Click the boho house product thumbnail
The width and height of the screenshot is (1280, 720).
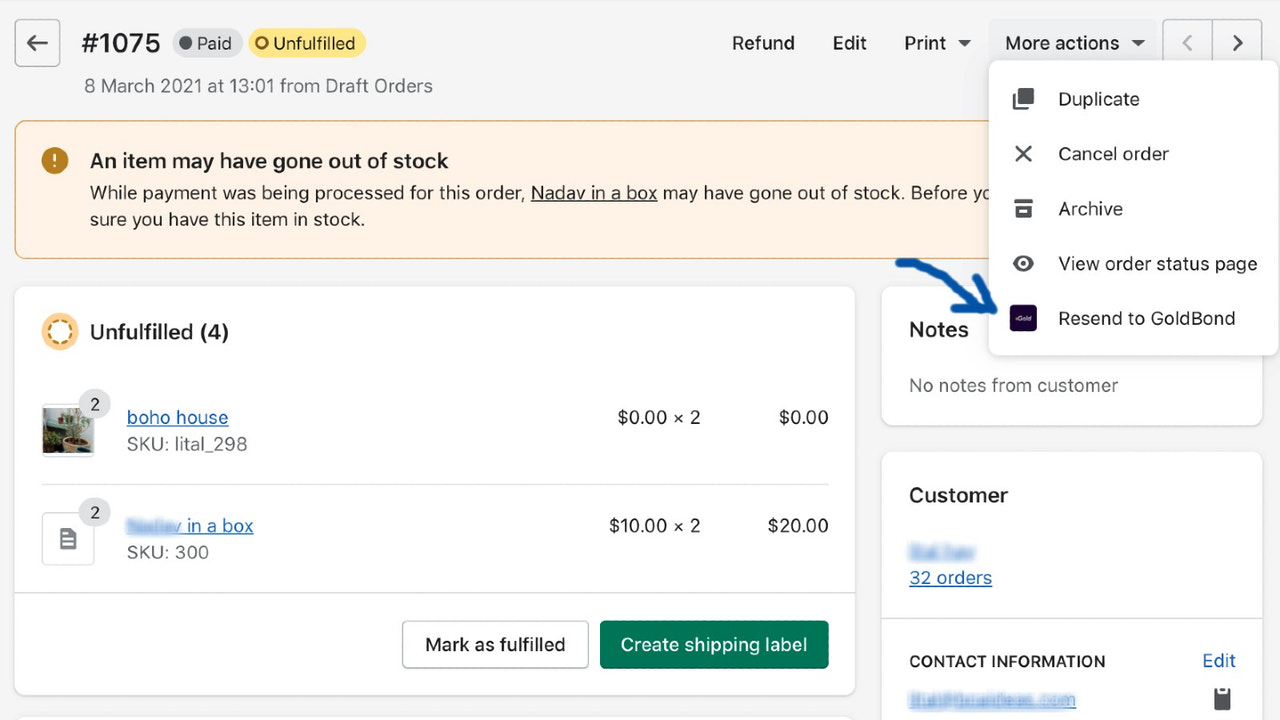pos(68,424)
